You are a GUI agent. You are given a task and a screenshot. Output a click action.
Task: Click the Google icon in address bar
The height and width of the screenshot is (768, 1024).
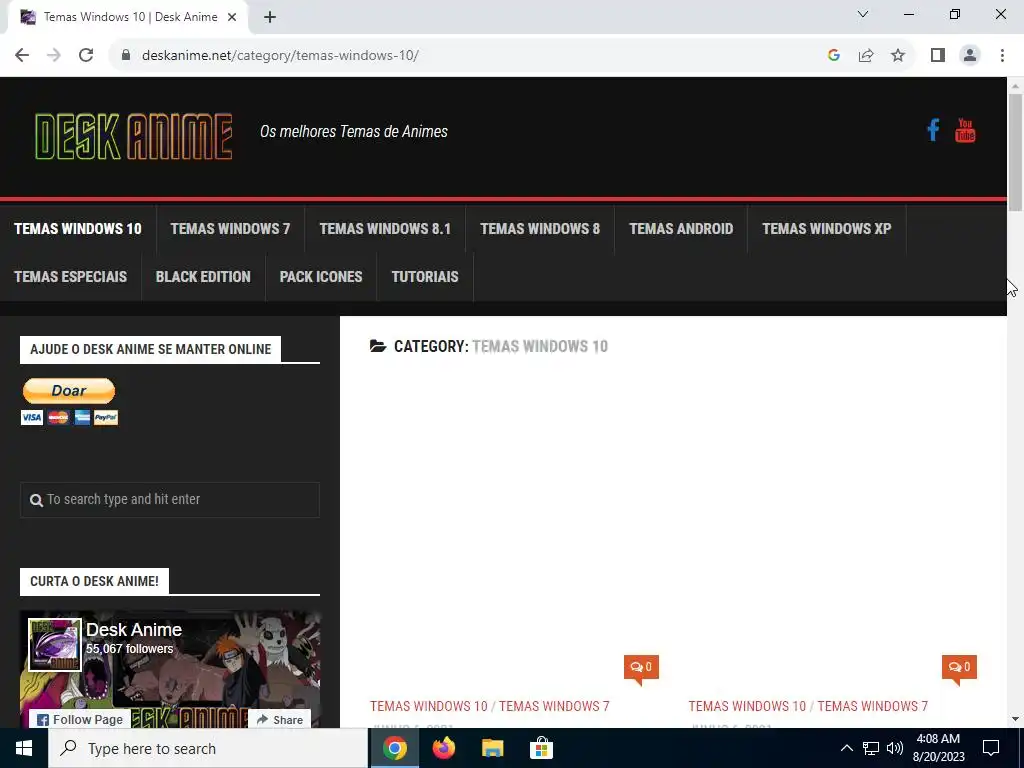pos(834,55)
